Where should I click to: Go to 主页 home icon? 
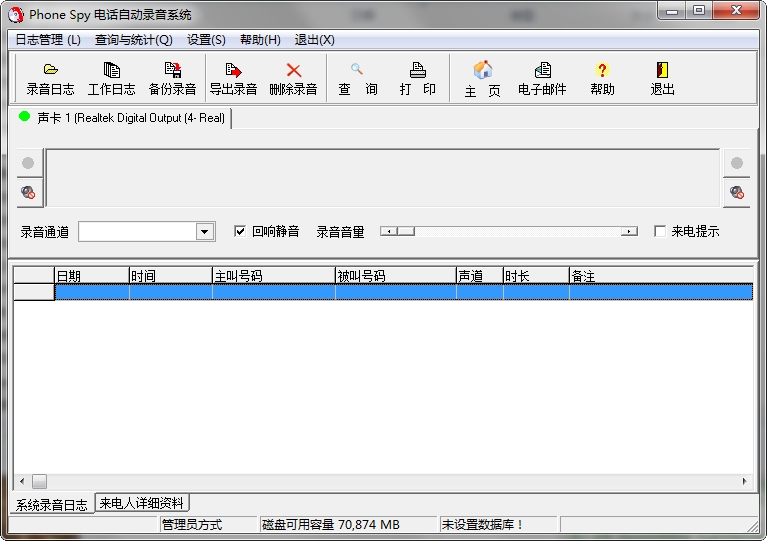point(482,78)
